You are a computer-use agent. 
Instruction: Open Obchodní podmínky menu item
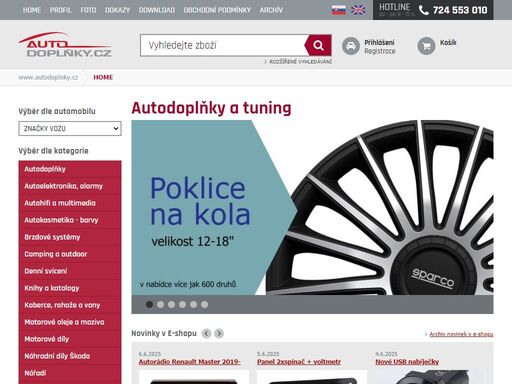click(x=217, y=10)
